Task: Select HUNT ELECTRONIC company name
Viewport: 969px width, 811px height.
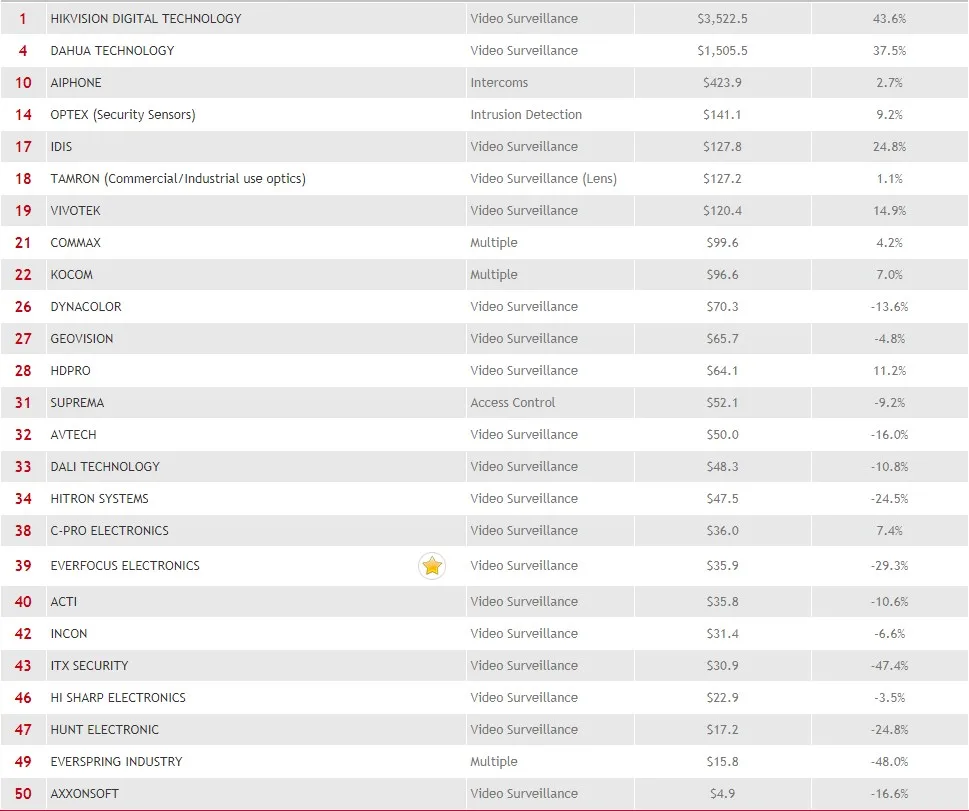Action: click(x=104, y=730)
